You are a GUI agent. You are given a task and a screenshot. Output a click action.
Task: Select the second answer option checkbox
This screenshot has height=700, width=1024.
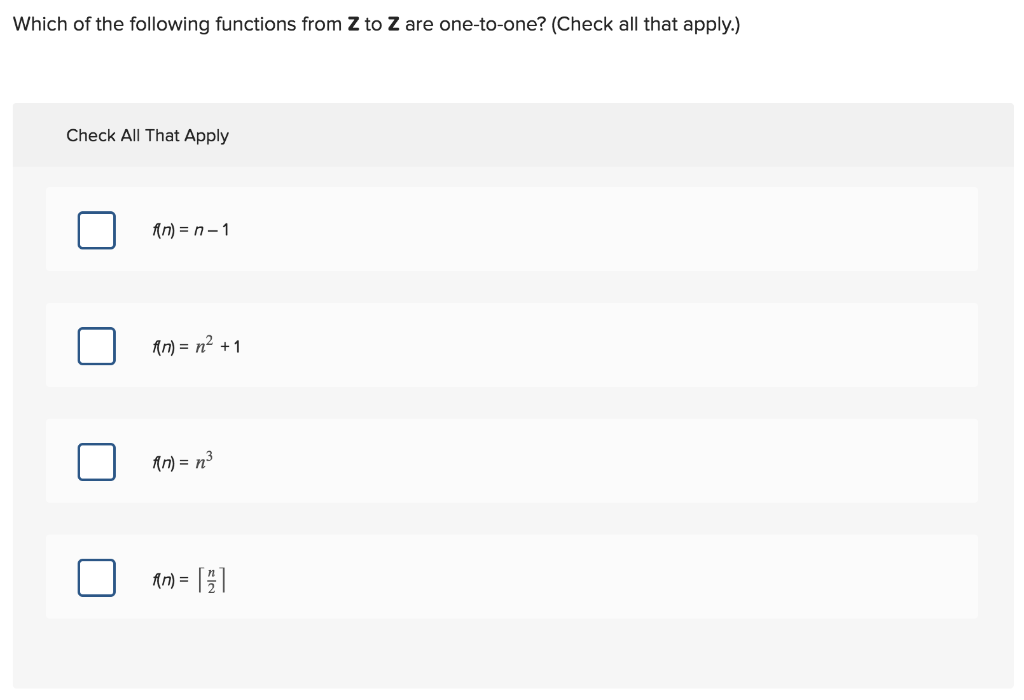pos(96,345)
